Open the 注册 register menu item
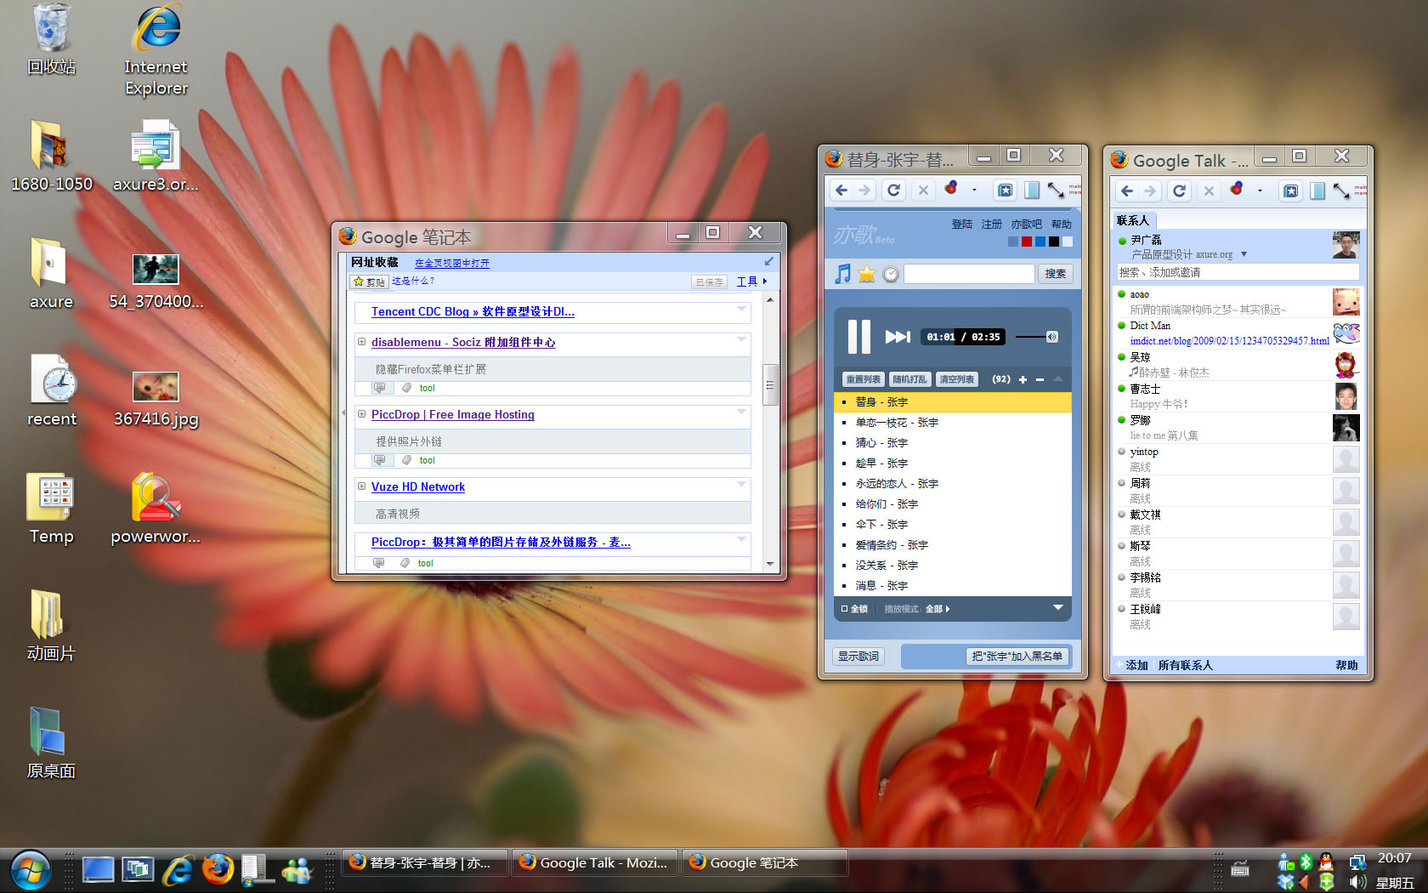 (x=991, y=224)
